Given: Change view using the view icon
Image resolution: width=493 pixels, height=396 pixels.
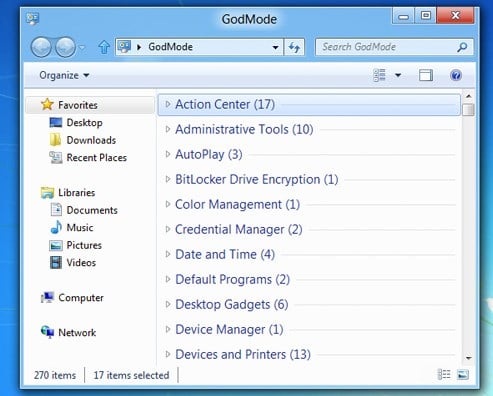Looking at the screenshot, I should [x=379, y=75].
